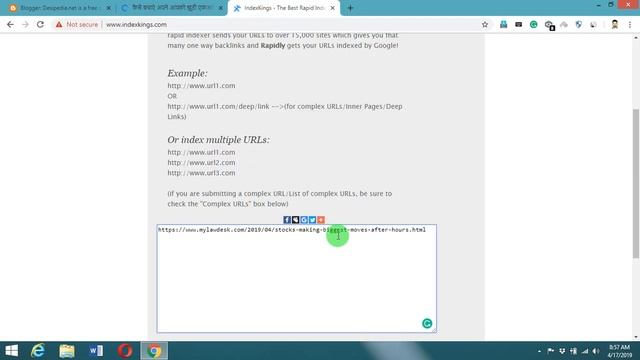Share via the Google icon
The height and width of the screenshot is (360, 640).
pos(304,220)
